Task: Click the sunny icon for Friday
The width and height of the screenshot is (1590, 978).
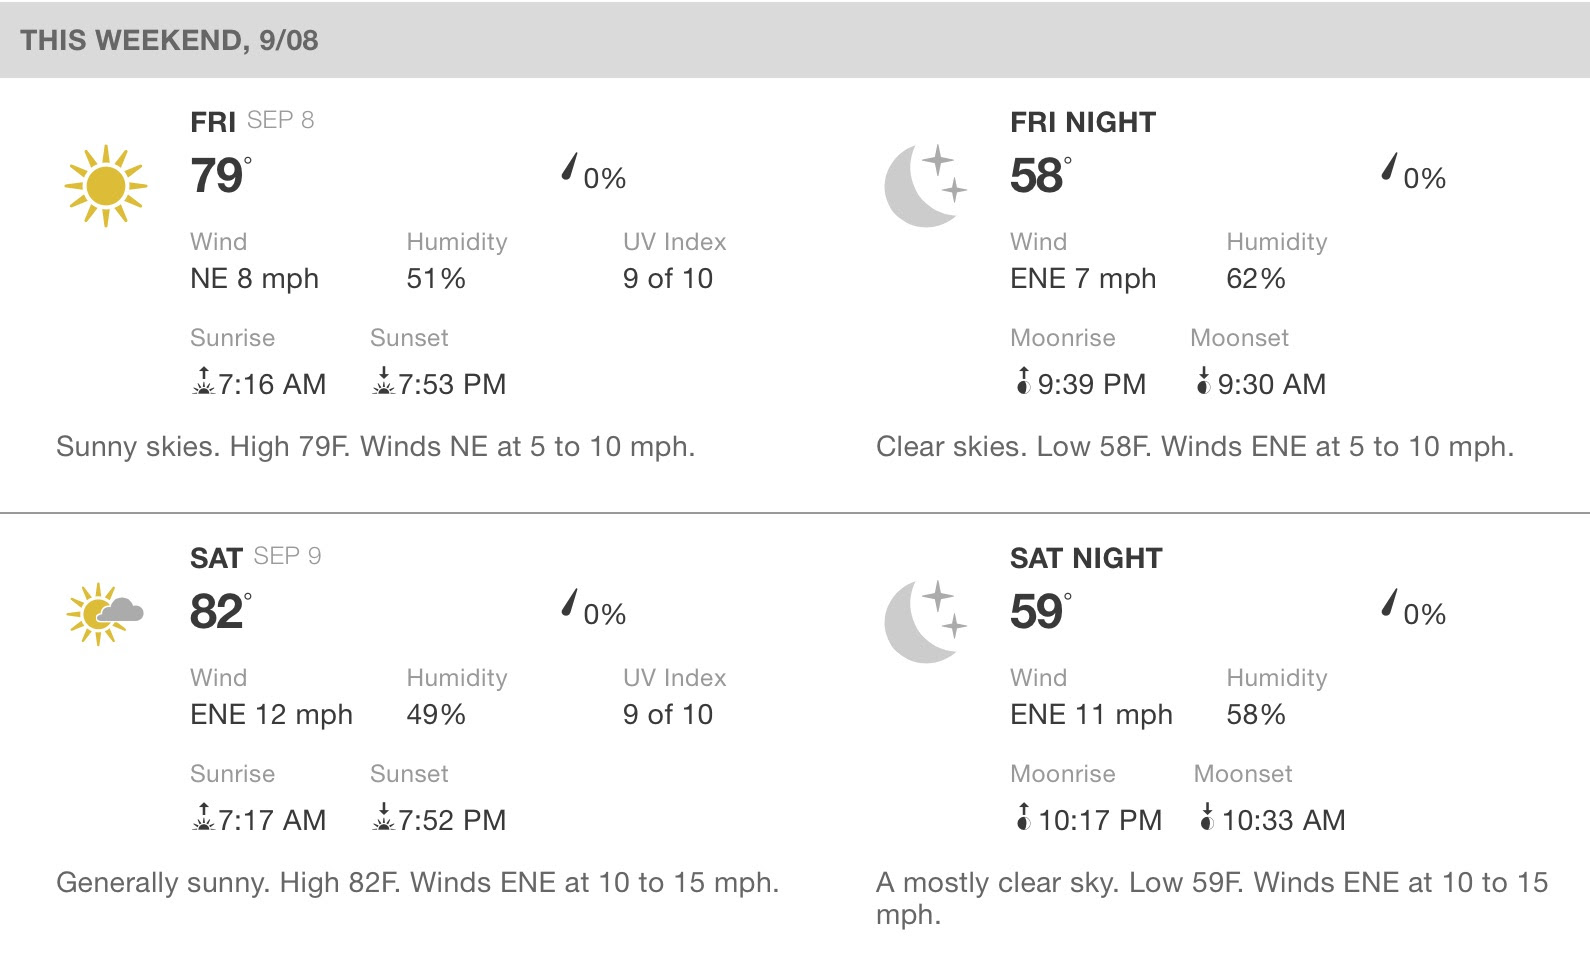Action: pyautogui.click(x=105, y=186)
